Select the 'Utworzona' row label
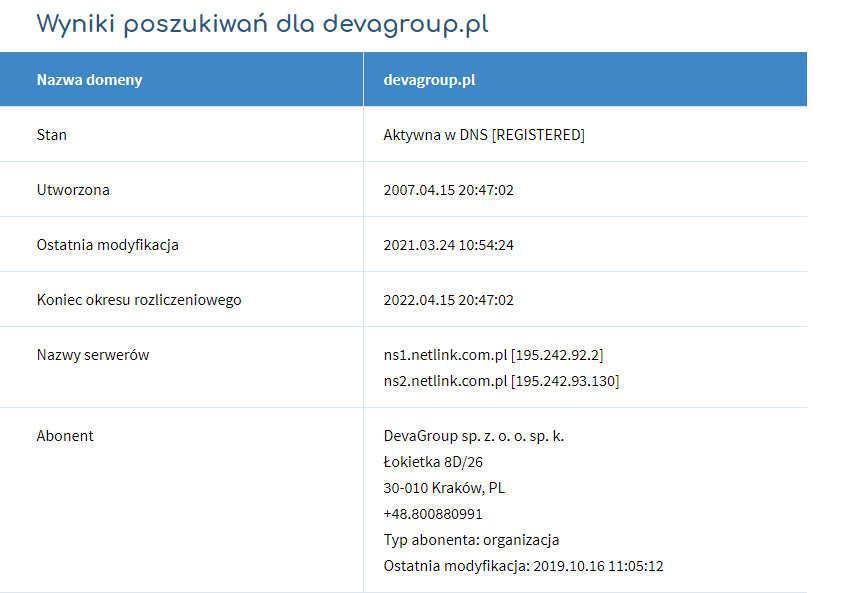845x593 pixels. coord(73,190)
